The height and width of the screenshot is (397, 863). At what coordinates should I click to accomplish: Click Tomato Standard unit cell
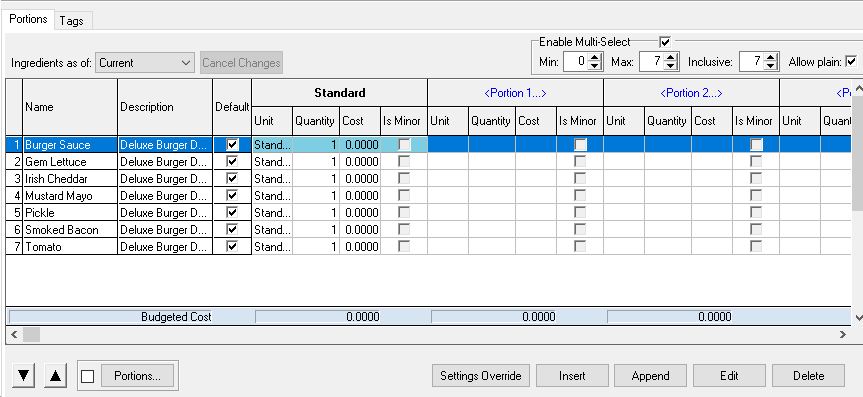(272, 247)
